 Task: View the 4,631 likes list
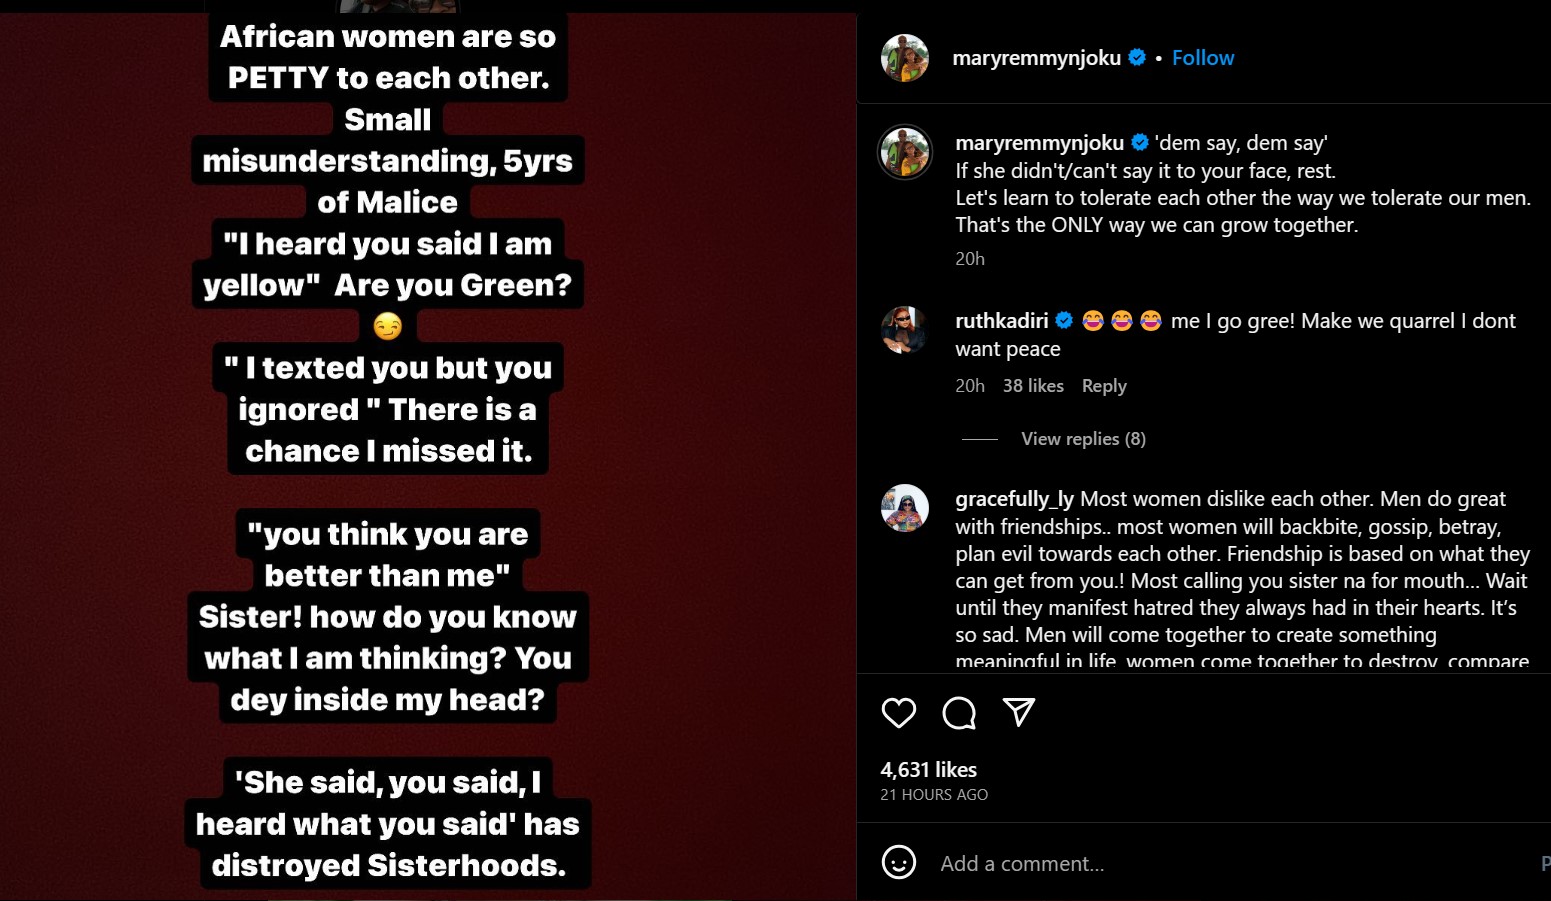929,770
